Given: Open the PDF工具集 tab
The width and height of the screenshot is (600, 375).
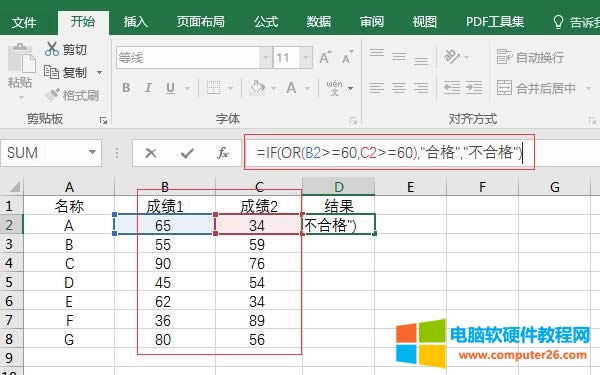Looking at the screenshot, I should 495,22.
